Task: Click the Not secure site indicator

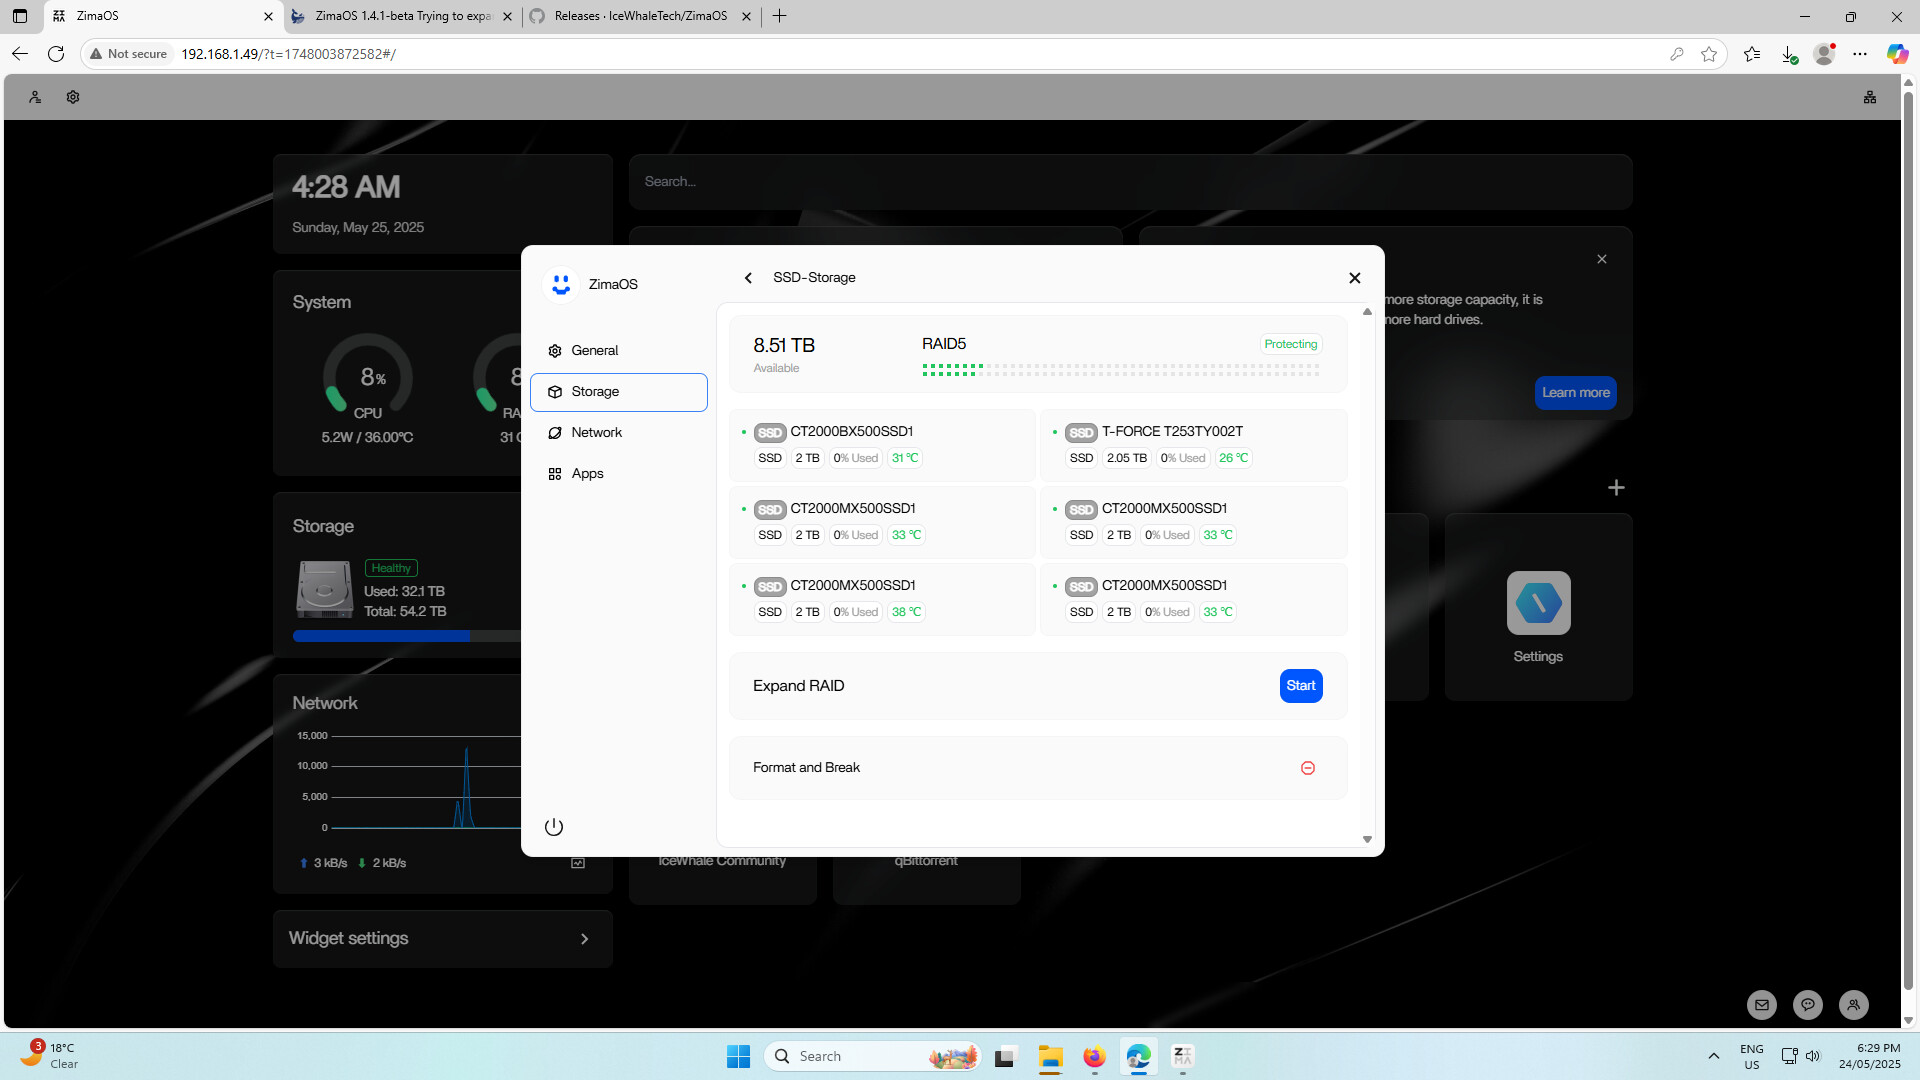Action: tap(128, 54)
